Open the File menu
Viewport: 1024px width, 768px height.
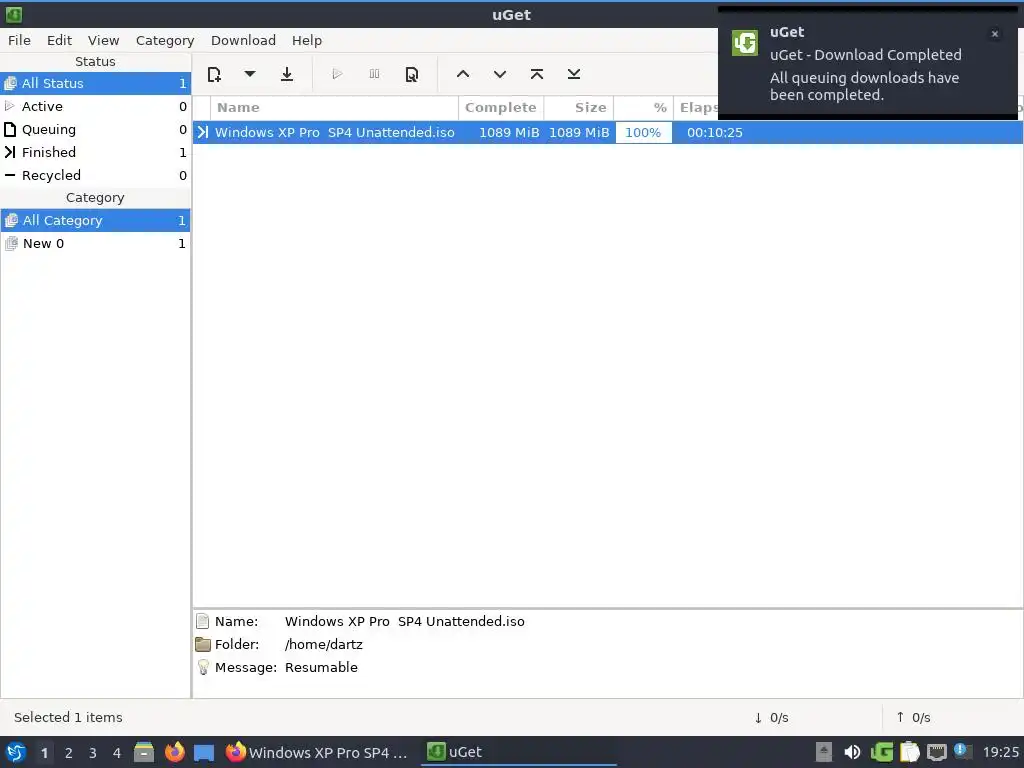pyautogui.click(x=19, y=40)
